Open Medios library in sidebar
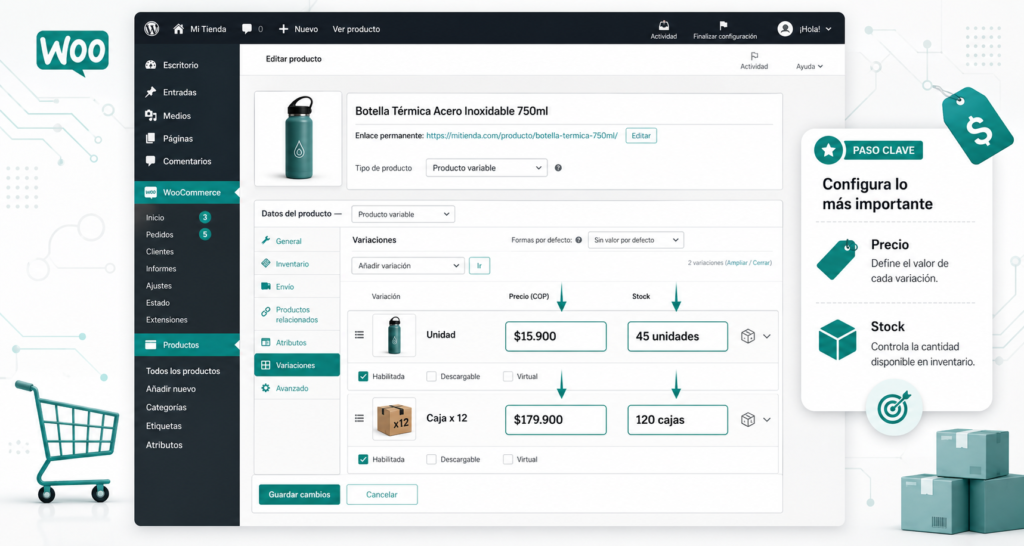The width and height of the screenshot is (1024, 546). [168, 116]
